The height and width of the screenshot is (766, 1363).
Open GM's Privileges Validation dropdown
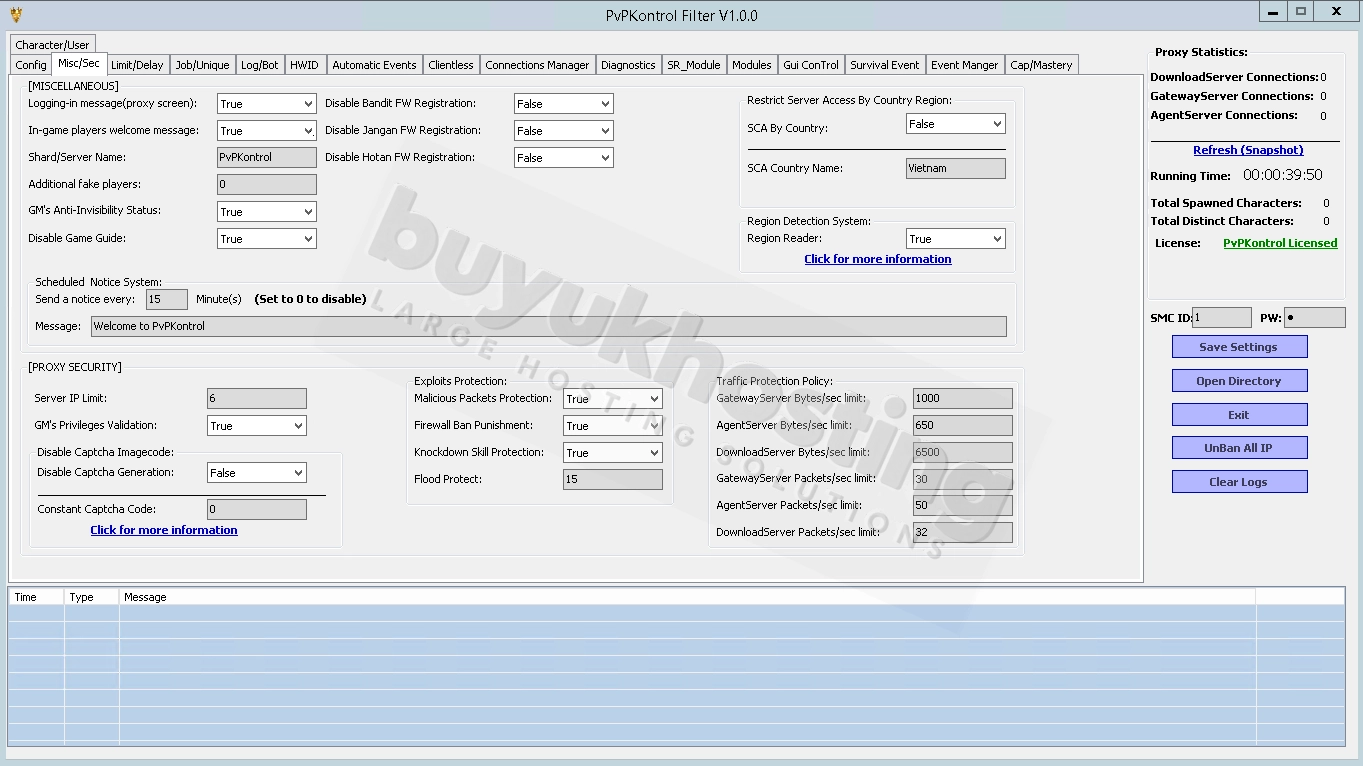click(x=256, y=426)
